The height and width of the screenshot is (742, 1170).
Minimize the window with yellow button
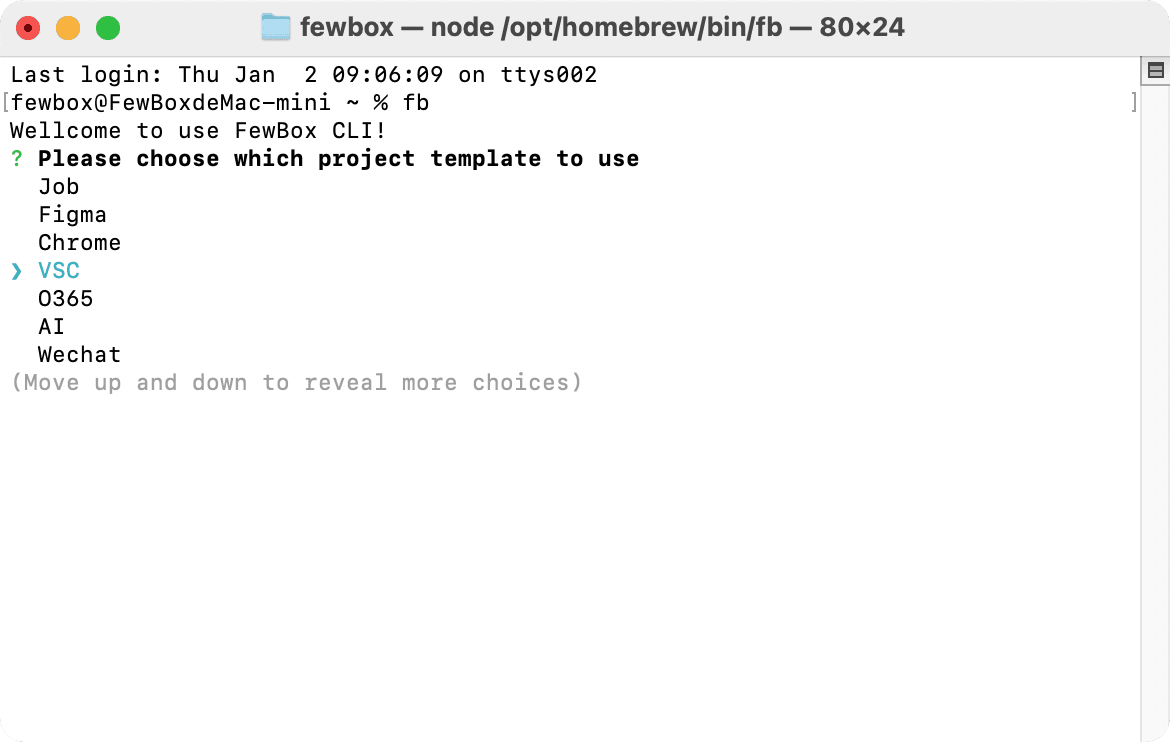pyautogui.click(x=68, y=28)
